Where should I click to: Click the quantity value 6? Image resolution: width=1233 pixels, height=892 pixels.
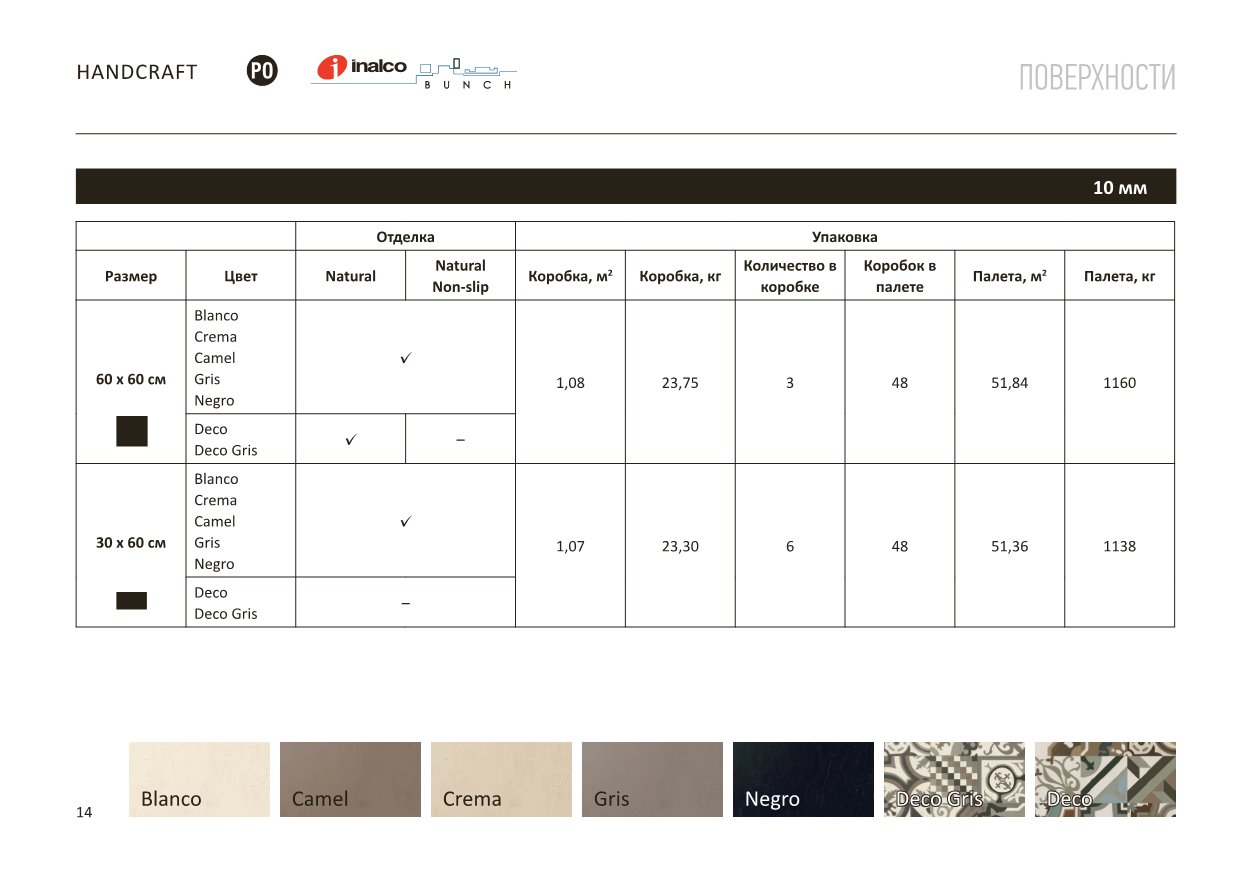[x=790, y=546]
